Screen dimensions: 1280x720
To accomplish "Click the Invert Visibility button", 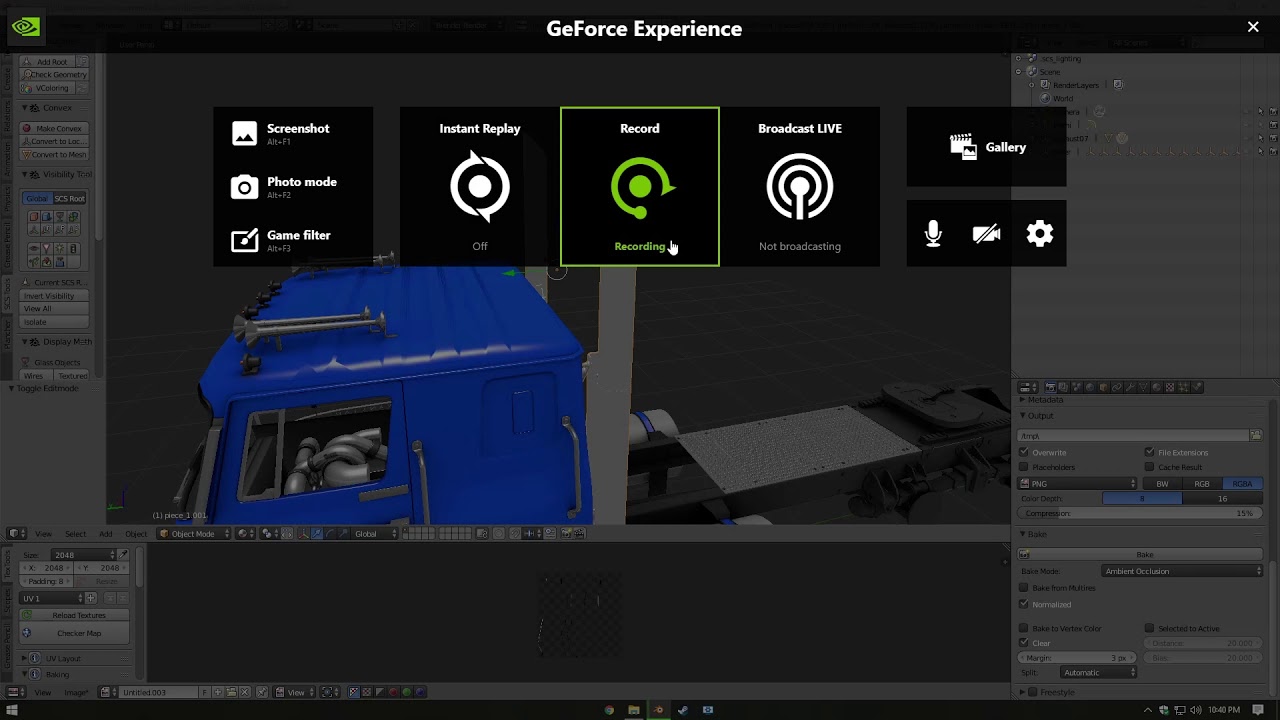I will (55, 296).
